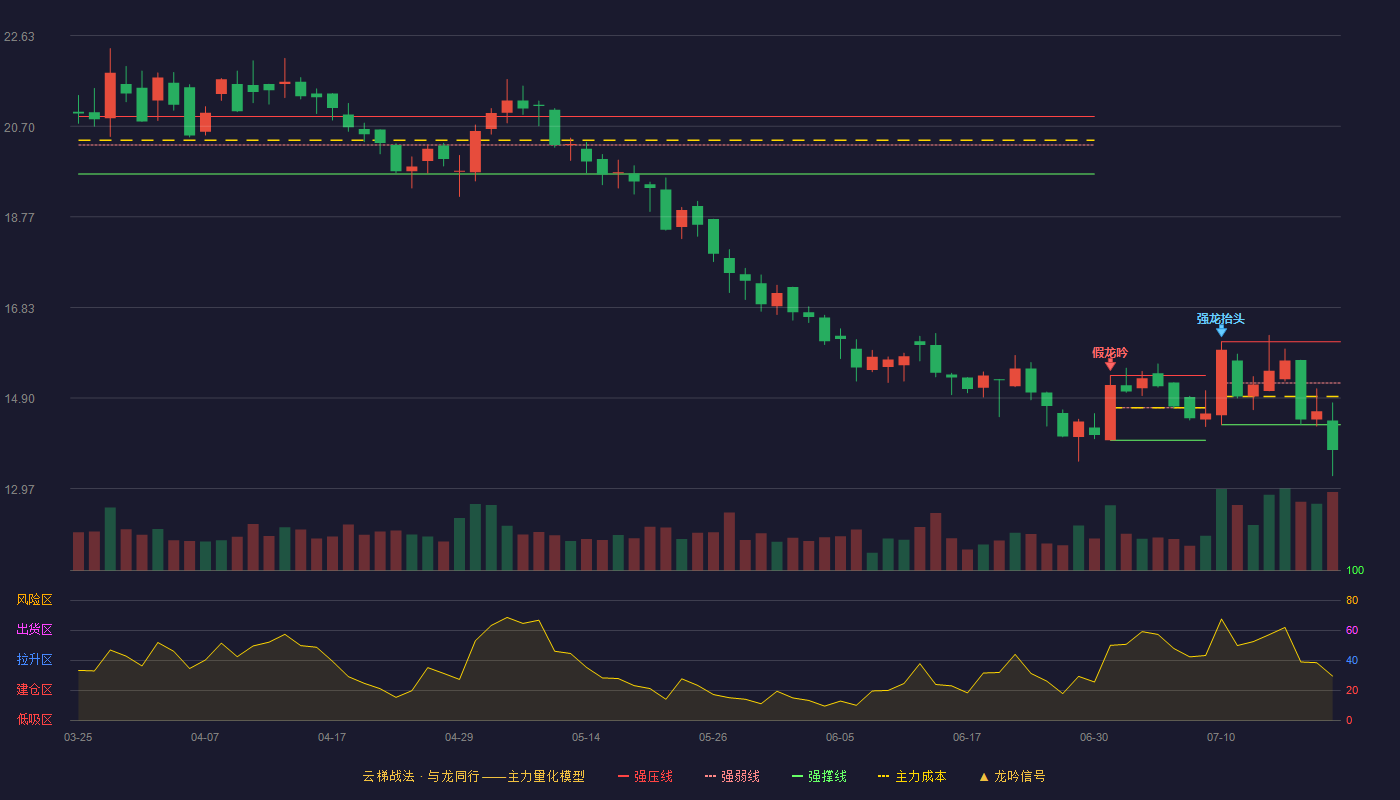1400x800 pixels.
Task: Click the 03-25 date axis label
Action: pos(78,737)
